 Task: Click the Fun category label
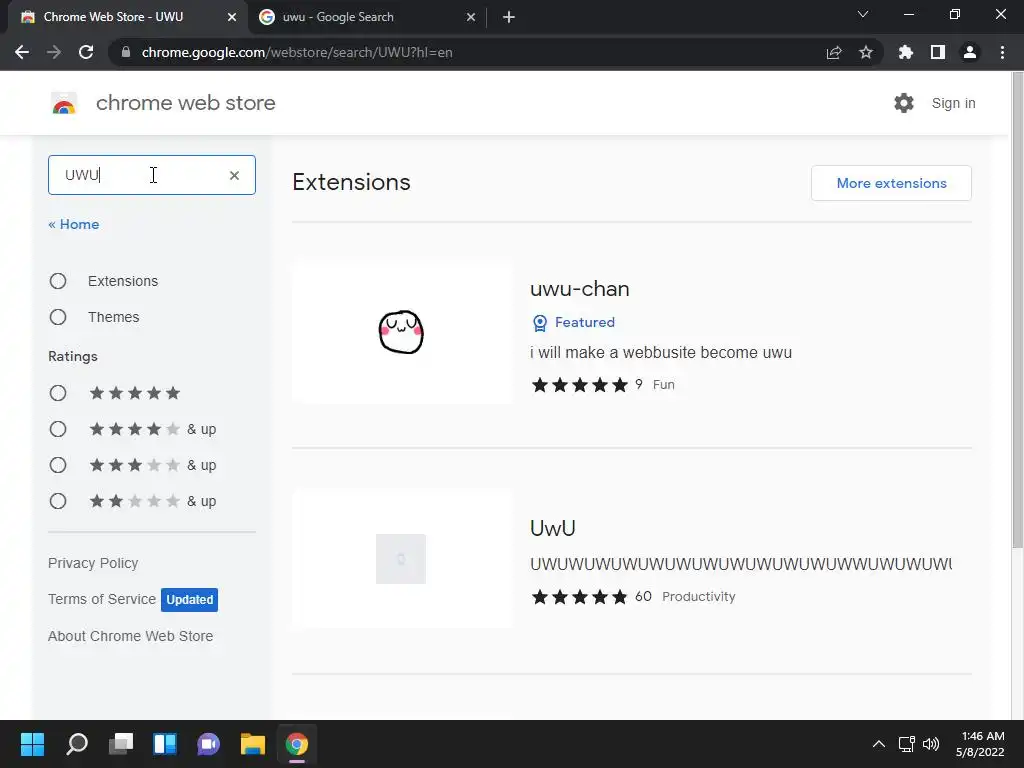tap(664, 385)
